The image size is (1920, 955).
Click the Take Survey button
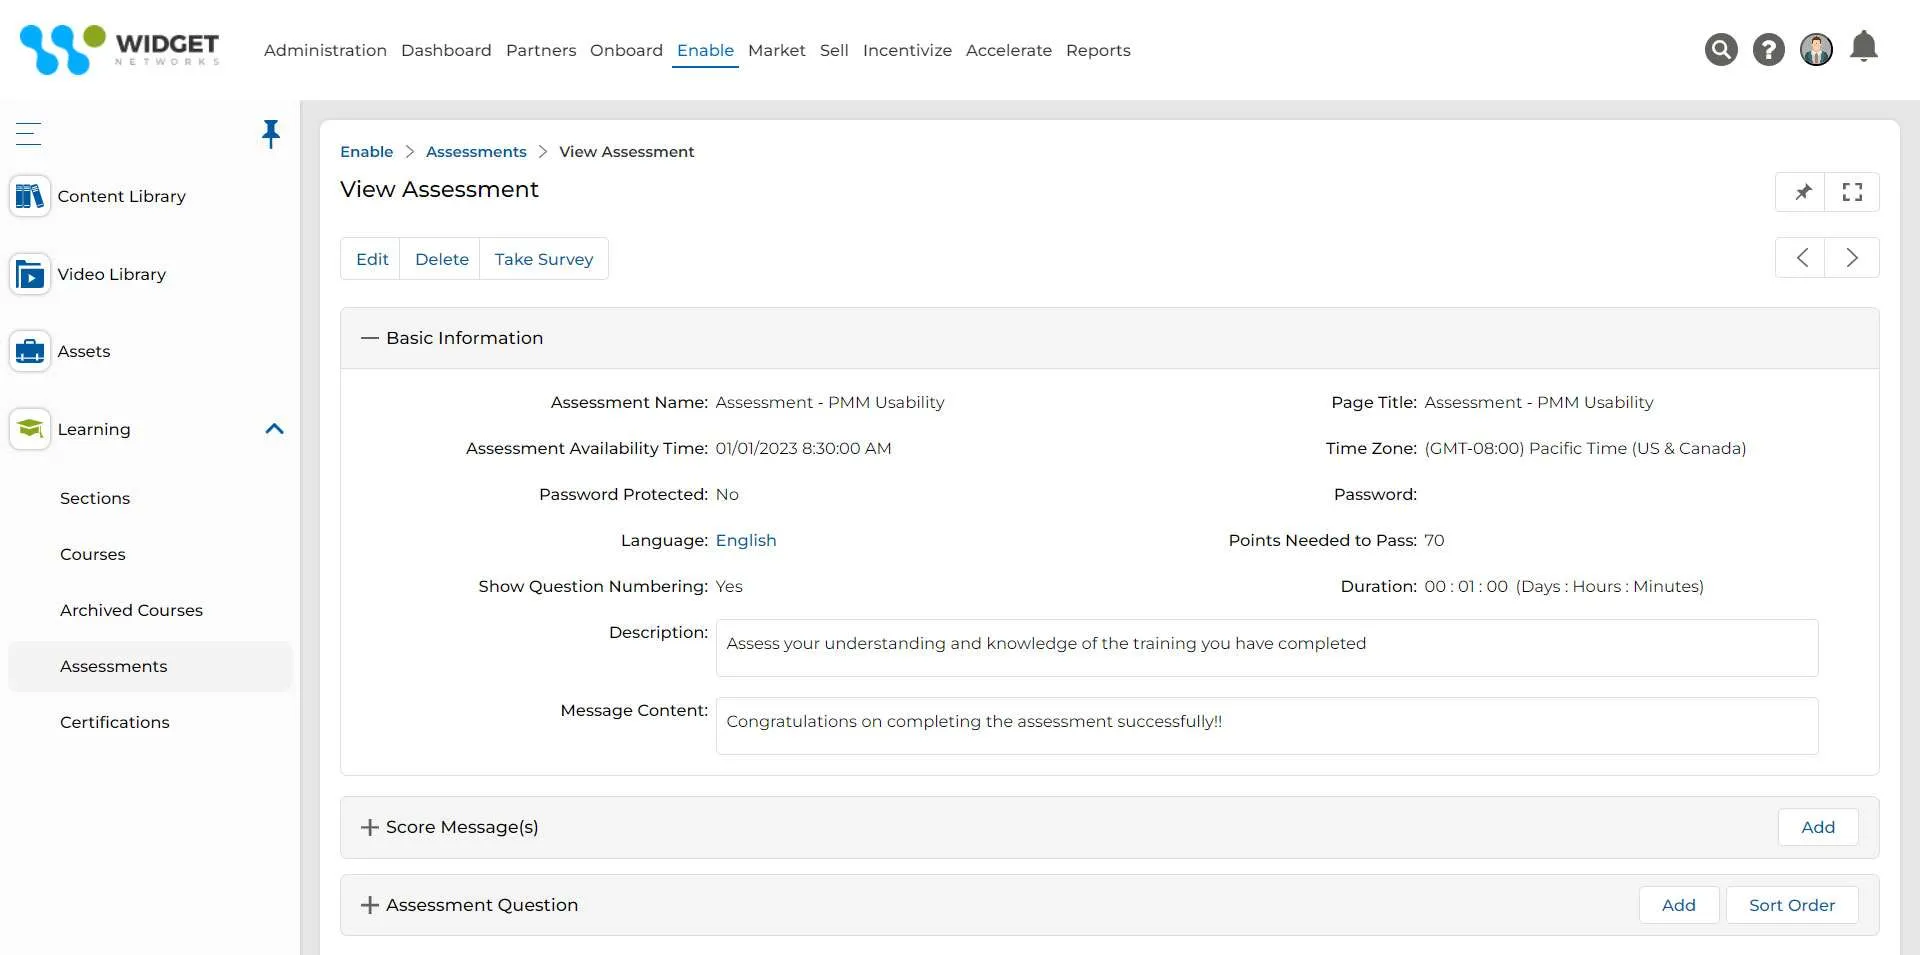pyautogui.click(x=543, y=259)
